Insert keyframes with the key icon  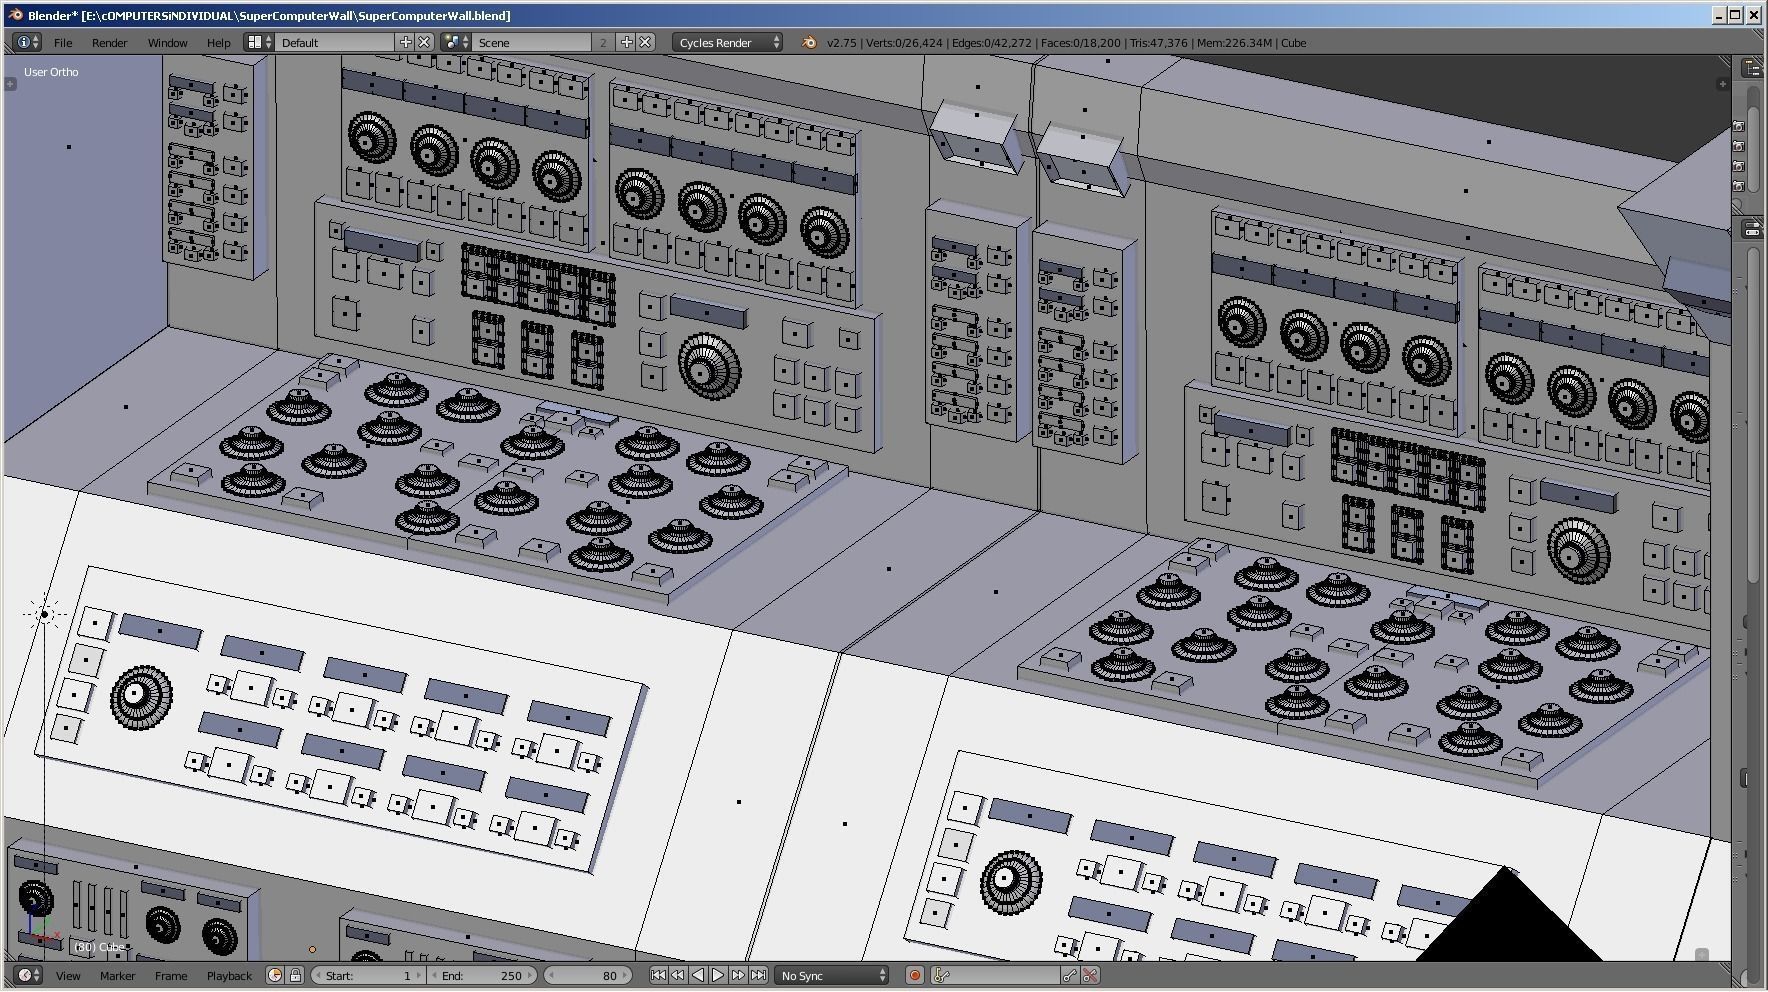click(1070, 975)
